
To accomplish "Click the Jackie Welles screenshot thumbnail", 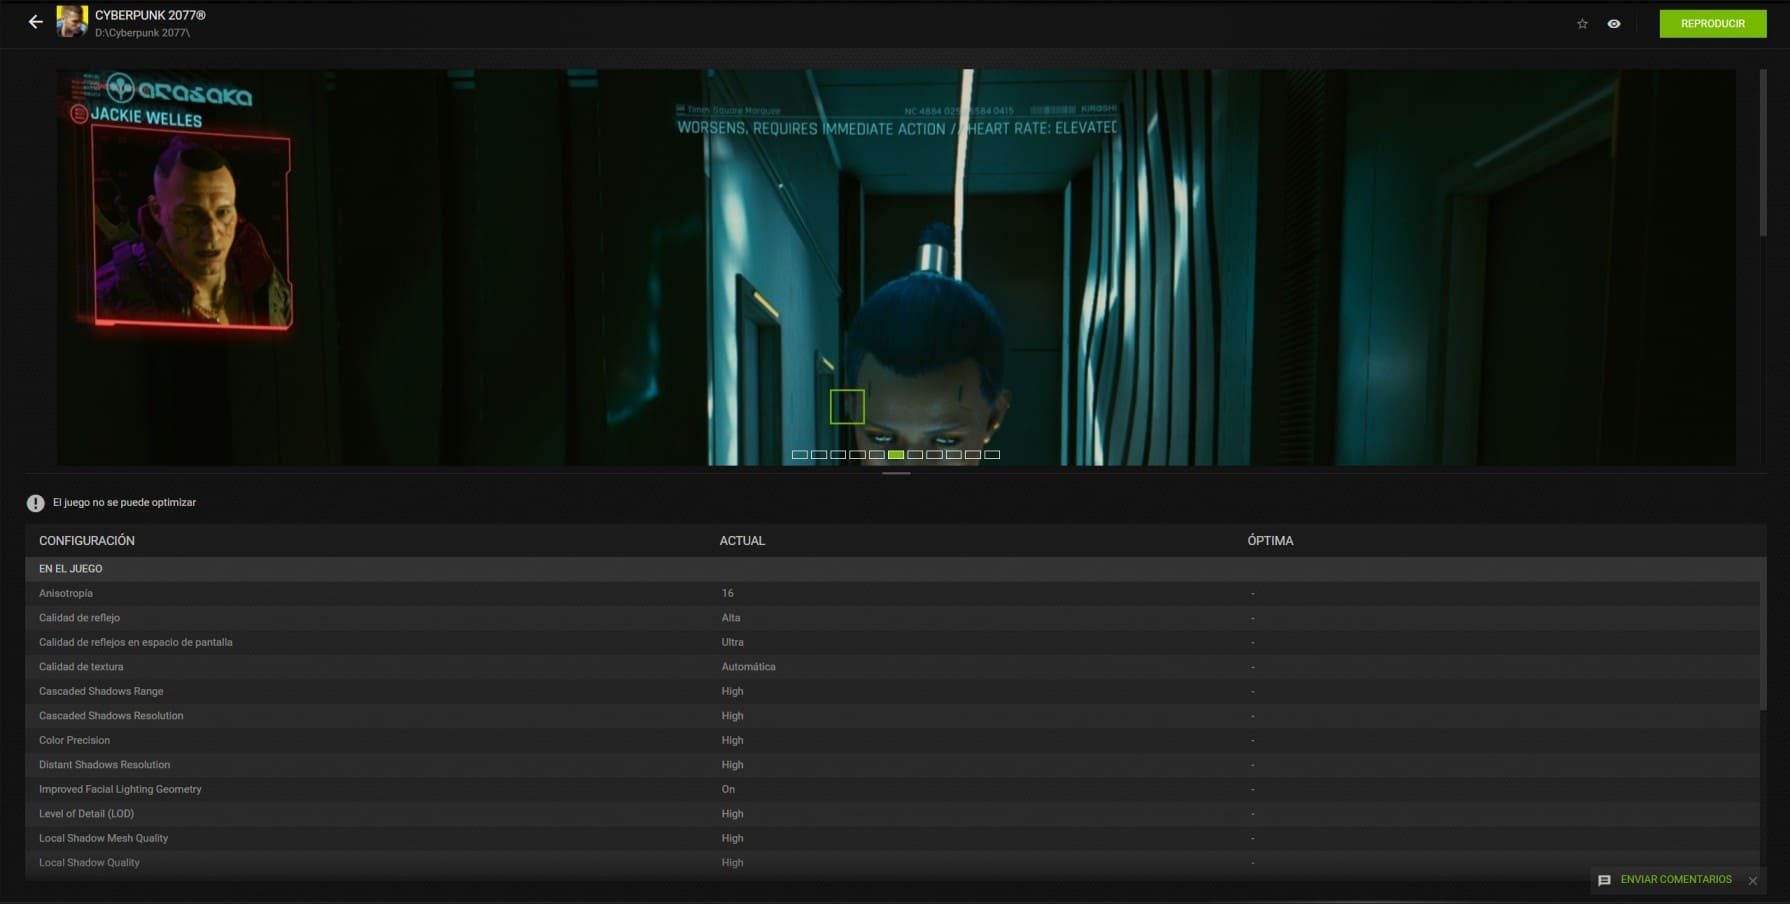I will [x=190, y=230].
